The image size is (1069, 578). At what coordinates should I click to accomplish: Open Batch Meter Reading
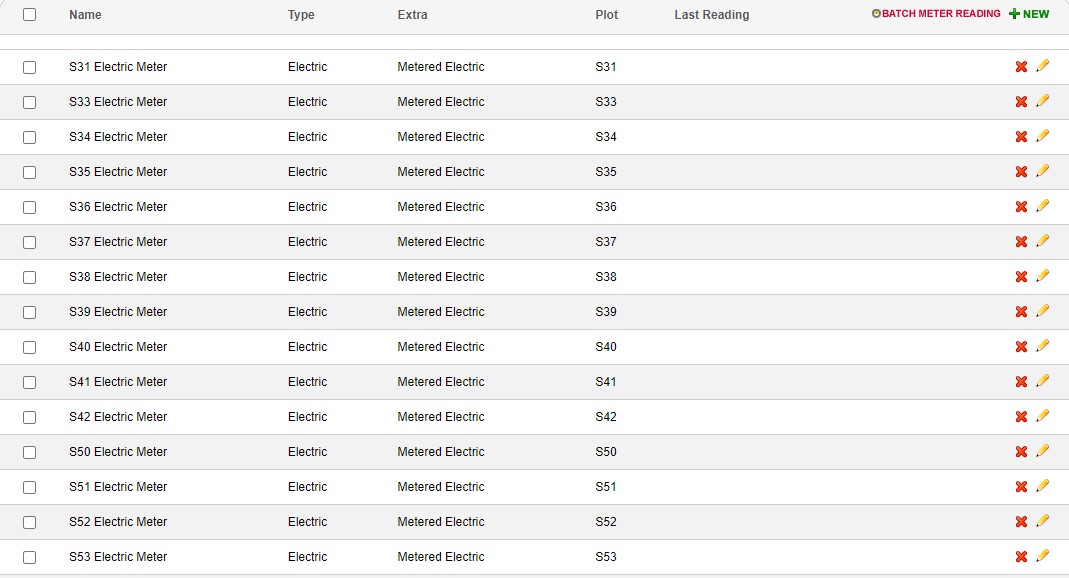936,14
